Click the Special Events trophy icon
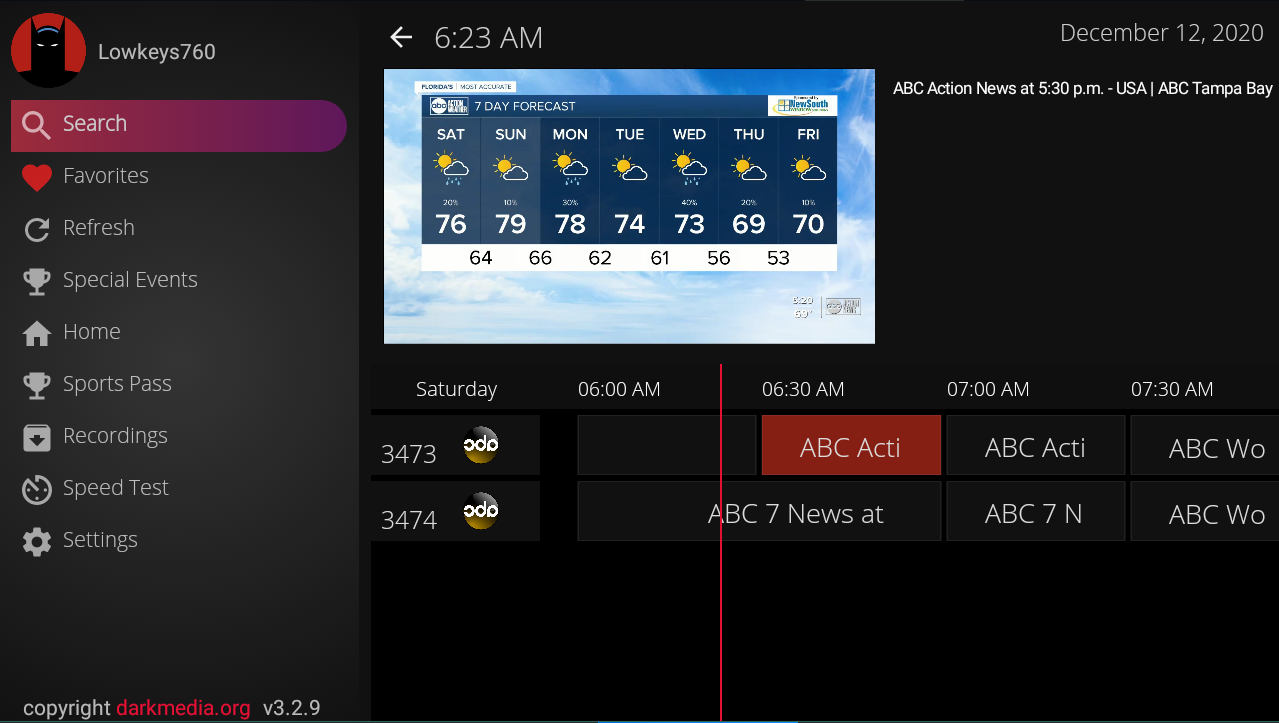The height and width of the screenshot is (723, 1279). pos(37,281)
